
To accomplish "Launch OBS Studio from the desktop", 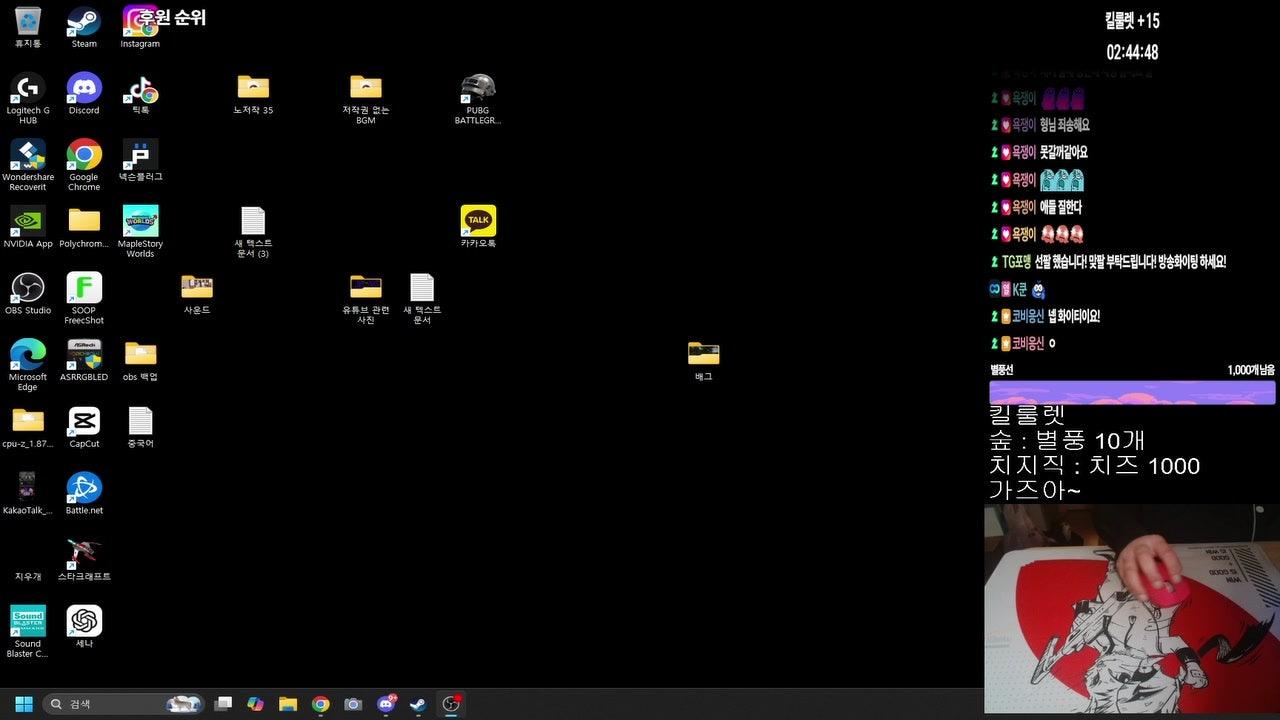I will pos(28,294).
